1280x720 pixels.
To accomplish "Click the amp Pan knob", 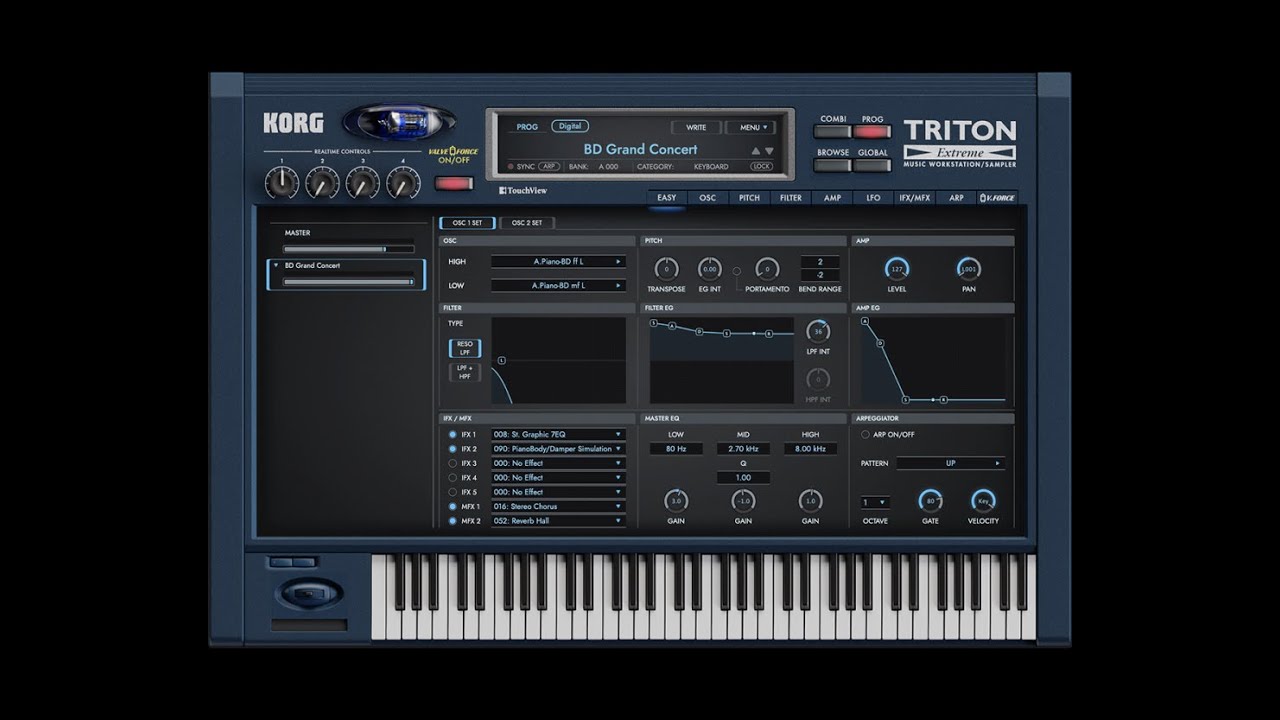I will (968, 268).
